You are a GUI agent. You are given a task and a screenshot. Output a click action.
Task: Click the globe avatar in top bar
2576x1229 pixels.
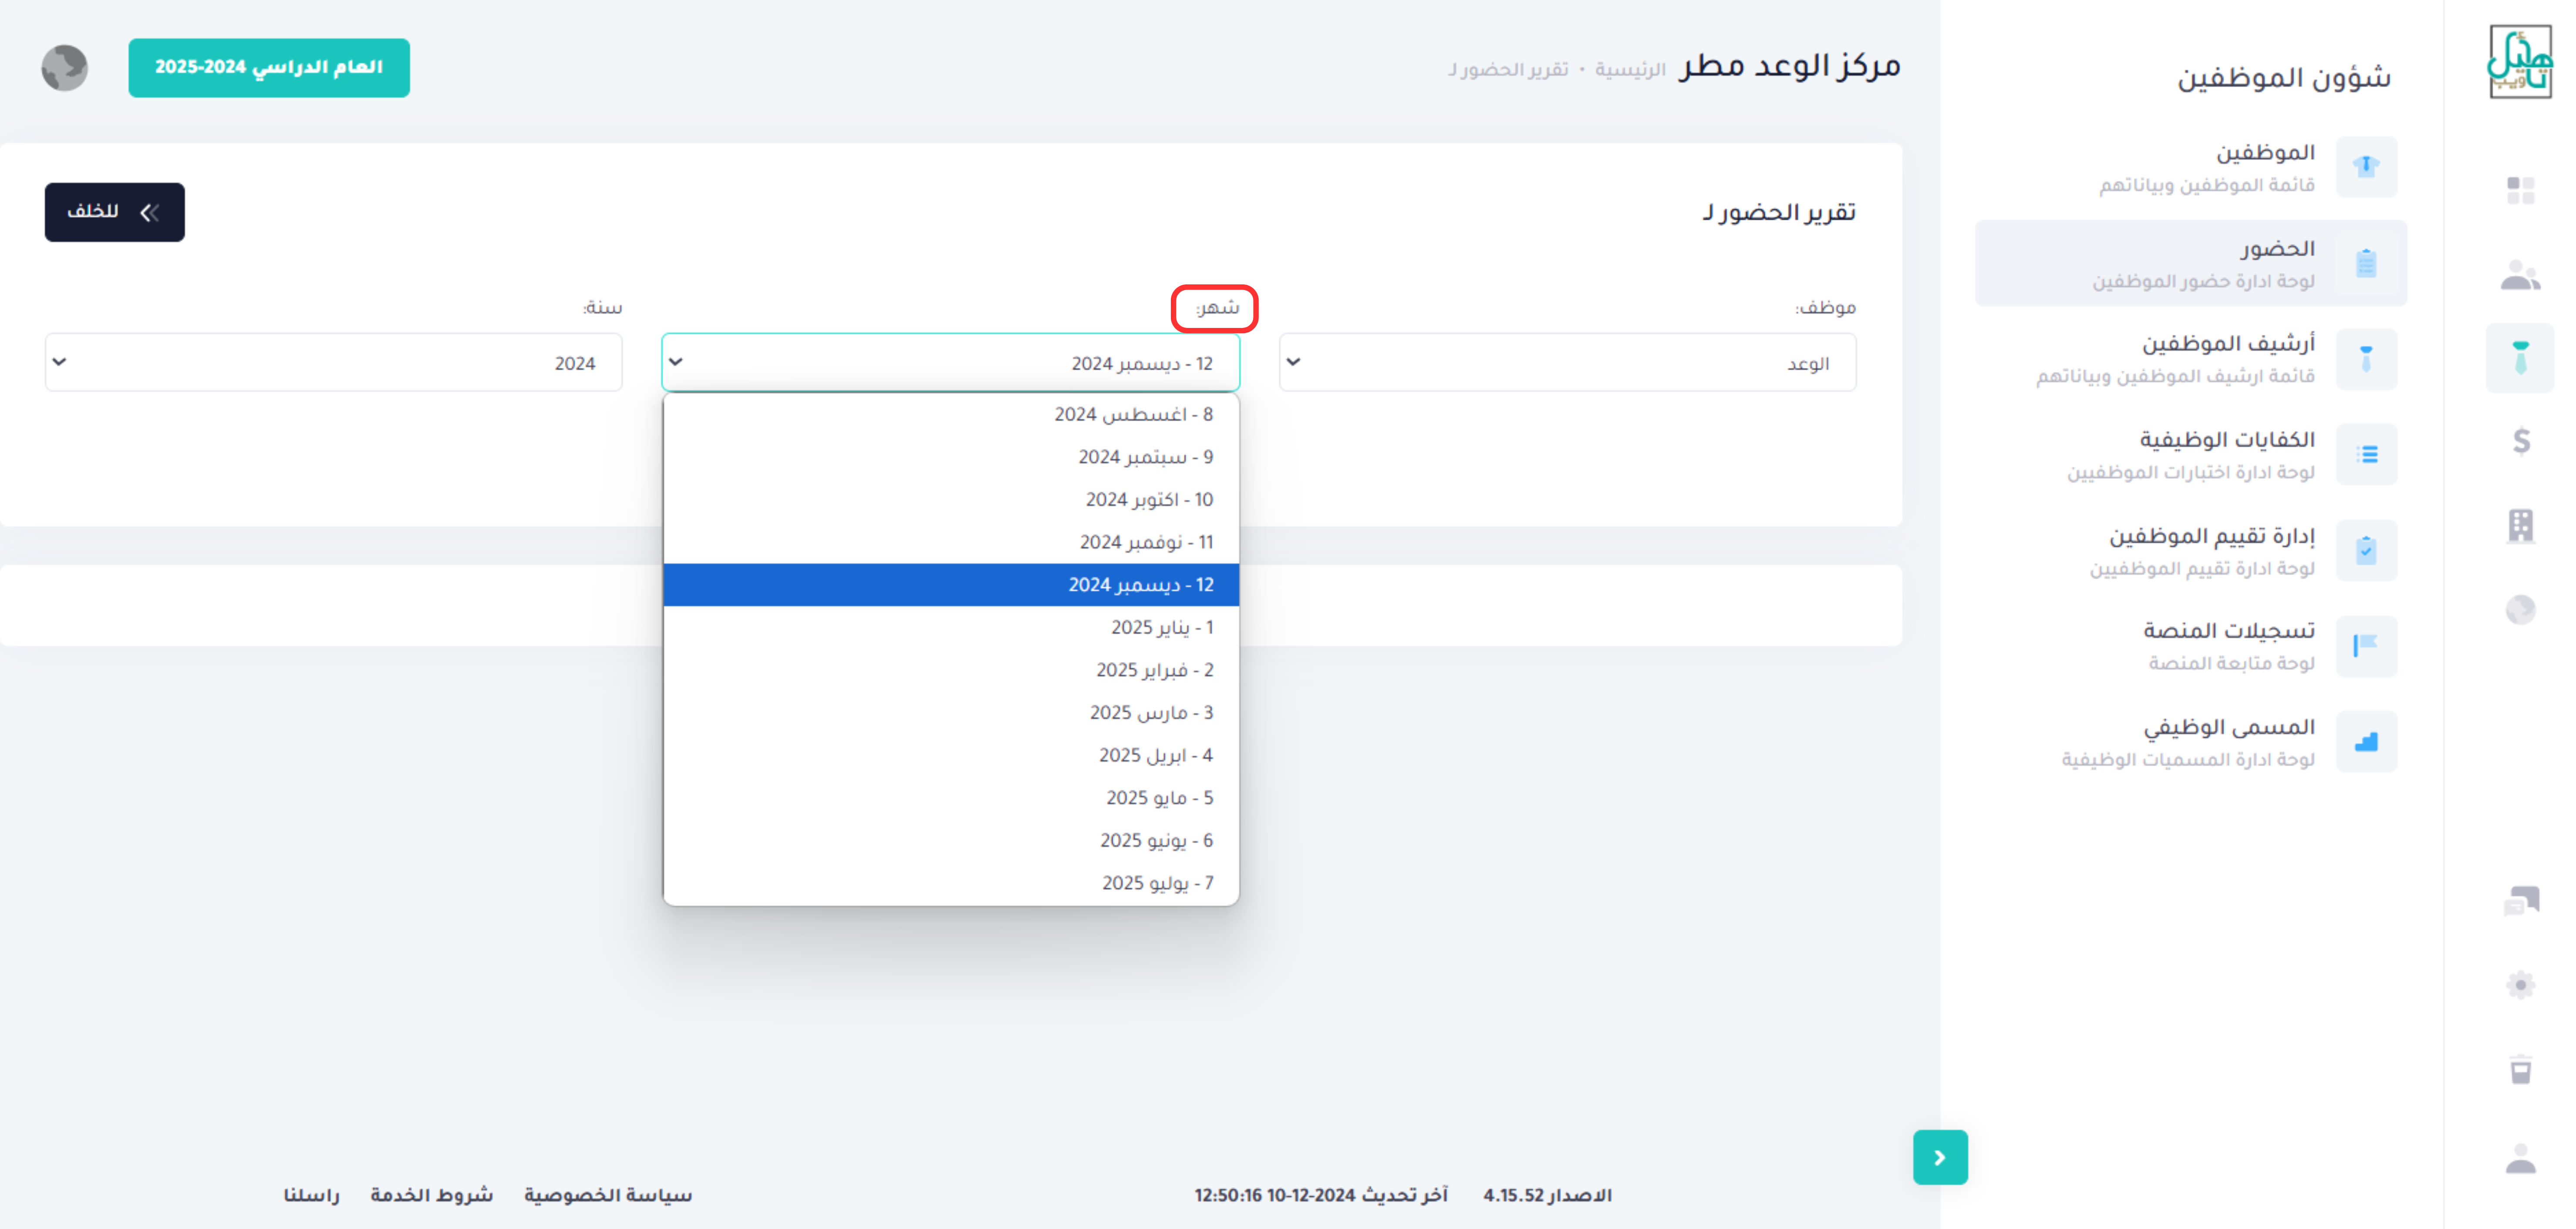(x=65, y=68)
